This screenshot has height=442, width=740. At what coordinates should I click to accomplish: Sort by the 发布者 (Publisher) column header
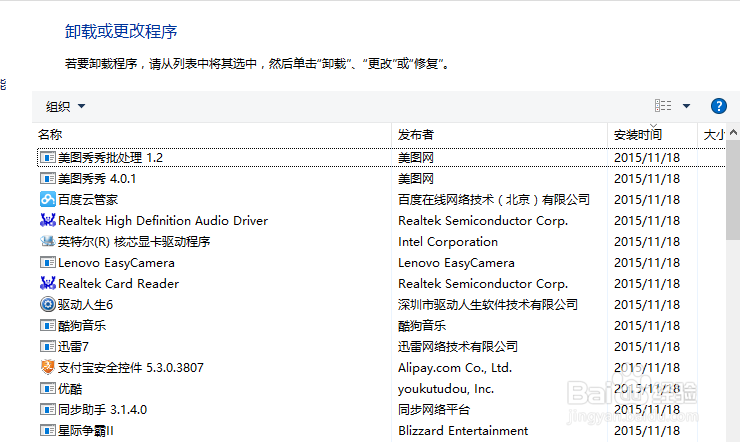416,134
